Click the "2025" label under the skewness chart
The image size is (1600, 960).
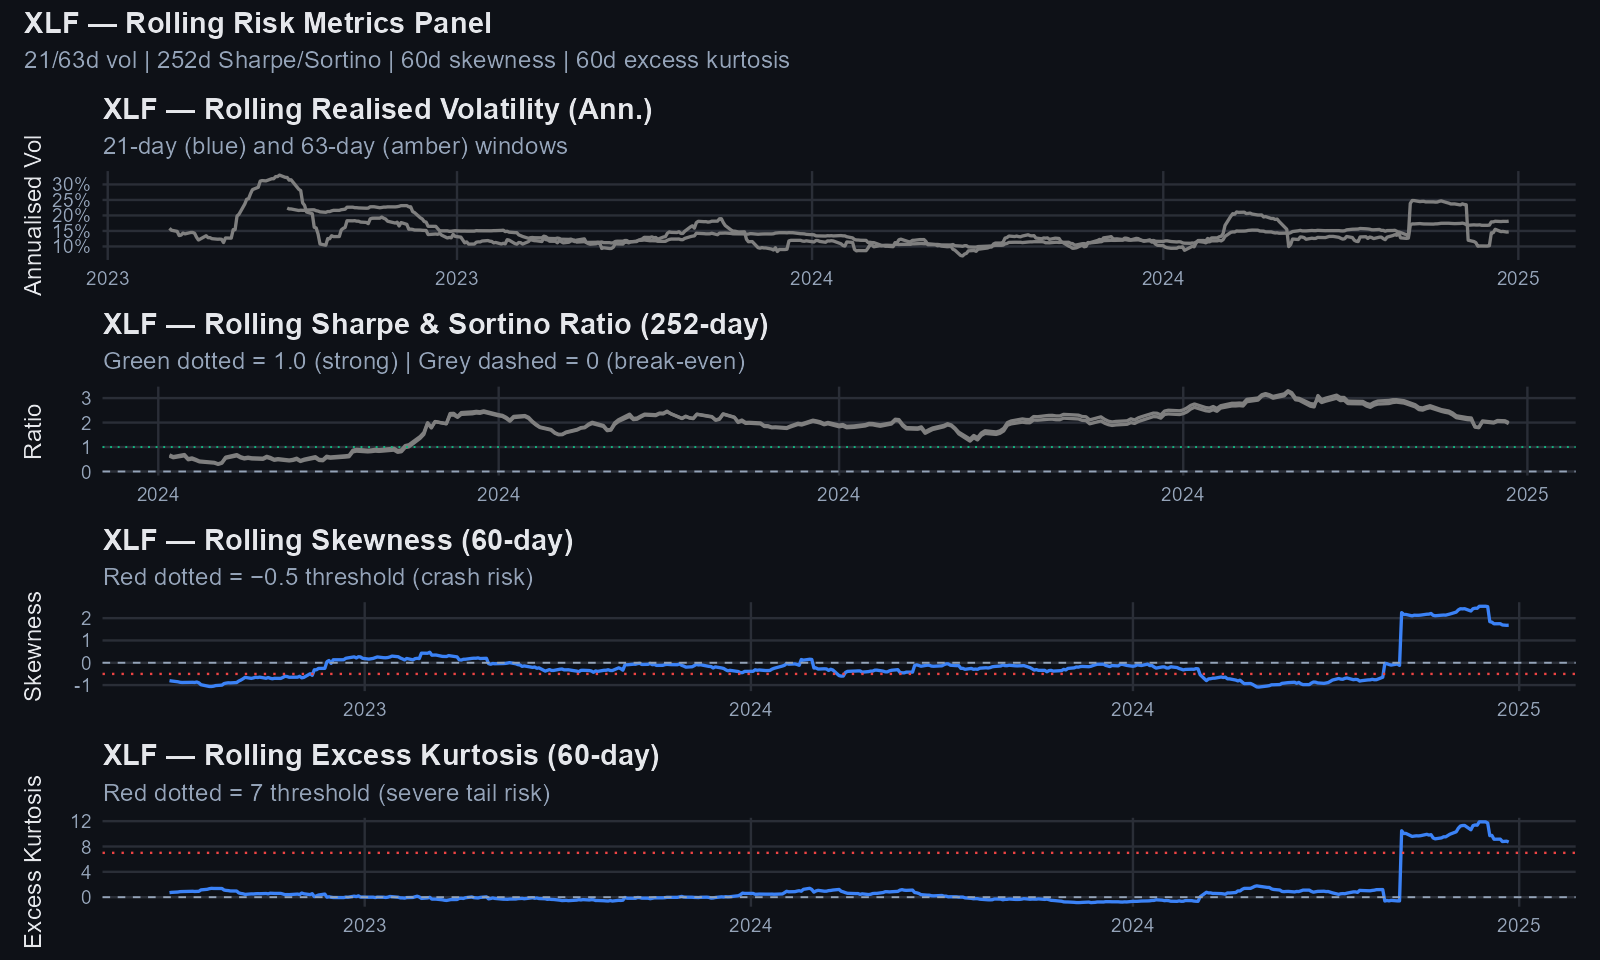point(1518,709)
